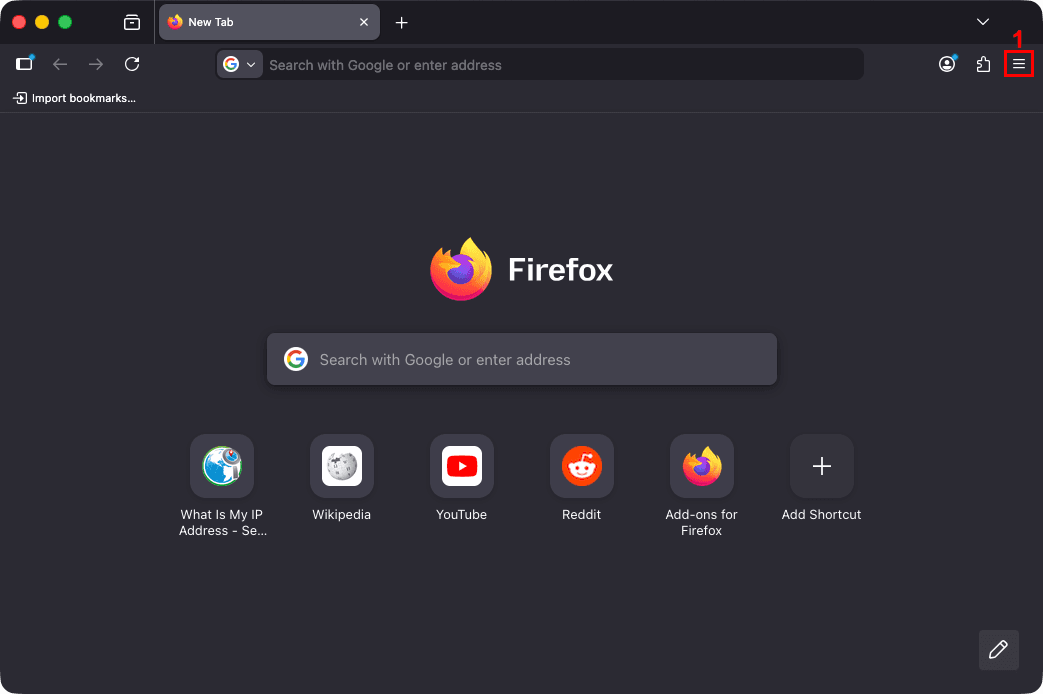Viewport: 1043px width, 694px height.
Task: Open the Google search engine selector dropdown
Action: [x=239, y=65]
